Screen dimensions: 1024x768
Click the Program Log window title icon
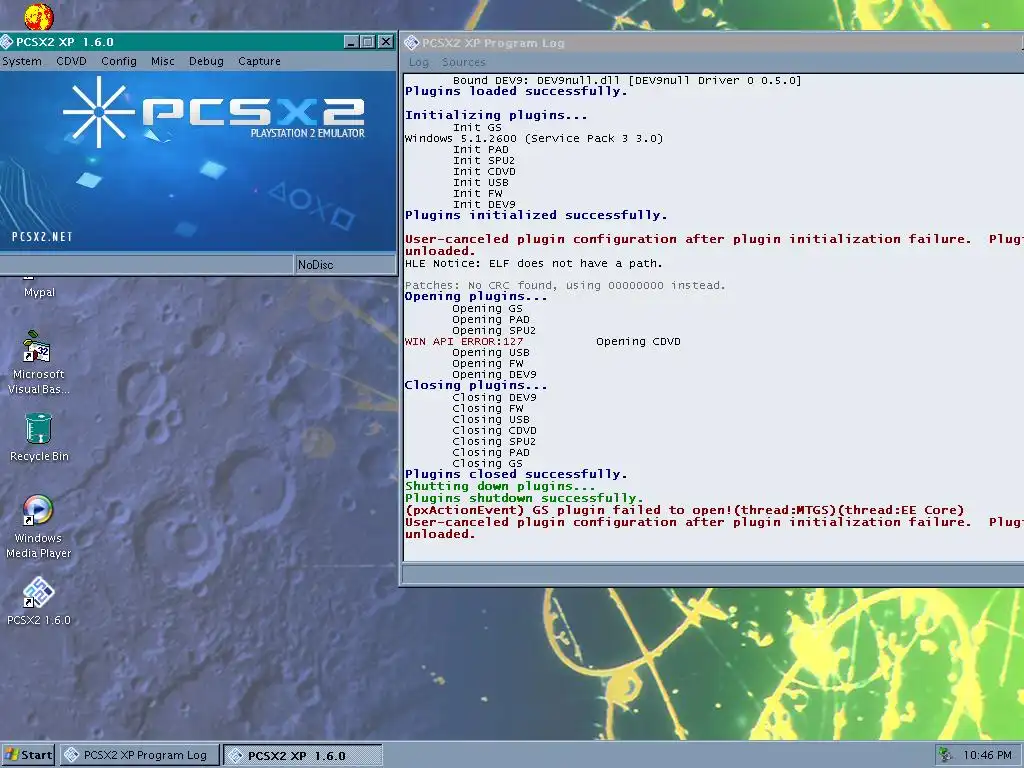[411, 43]
